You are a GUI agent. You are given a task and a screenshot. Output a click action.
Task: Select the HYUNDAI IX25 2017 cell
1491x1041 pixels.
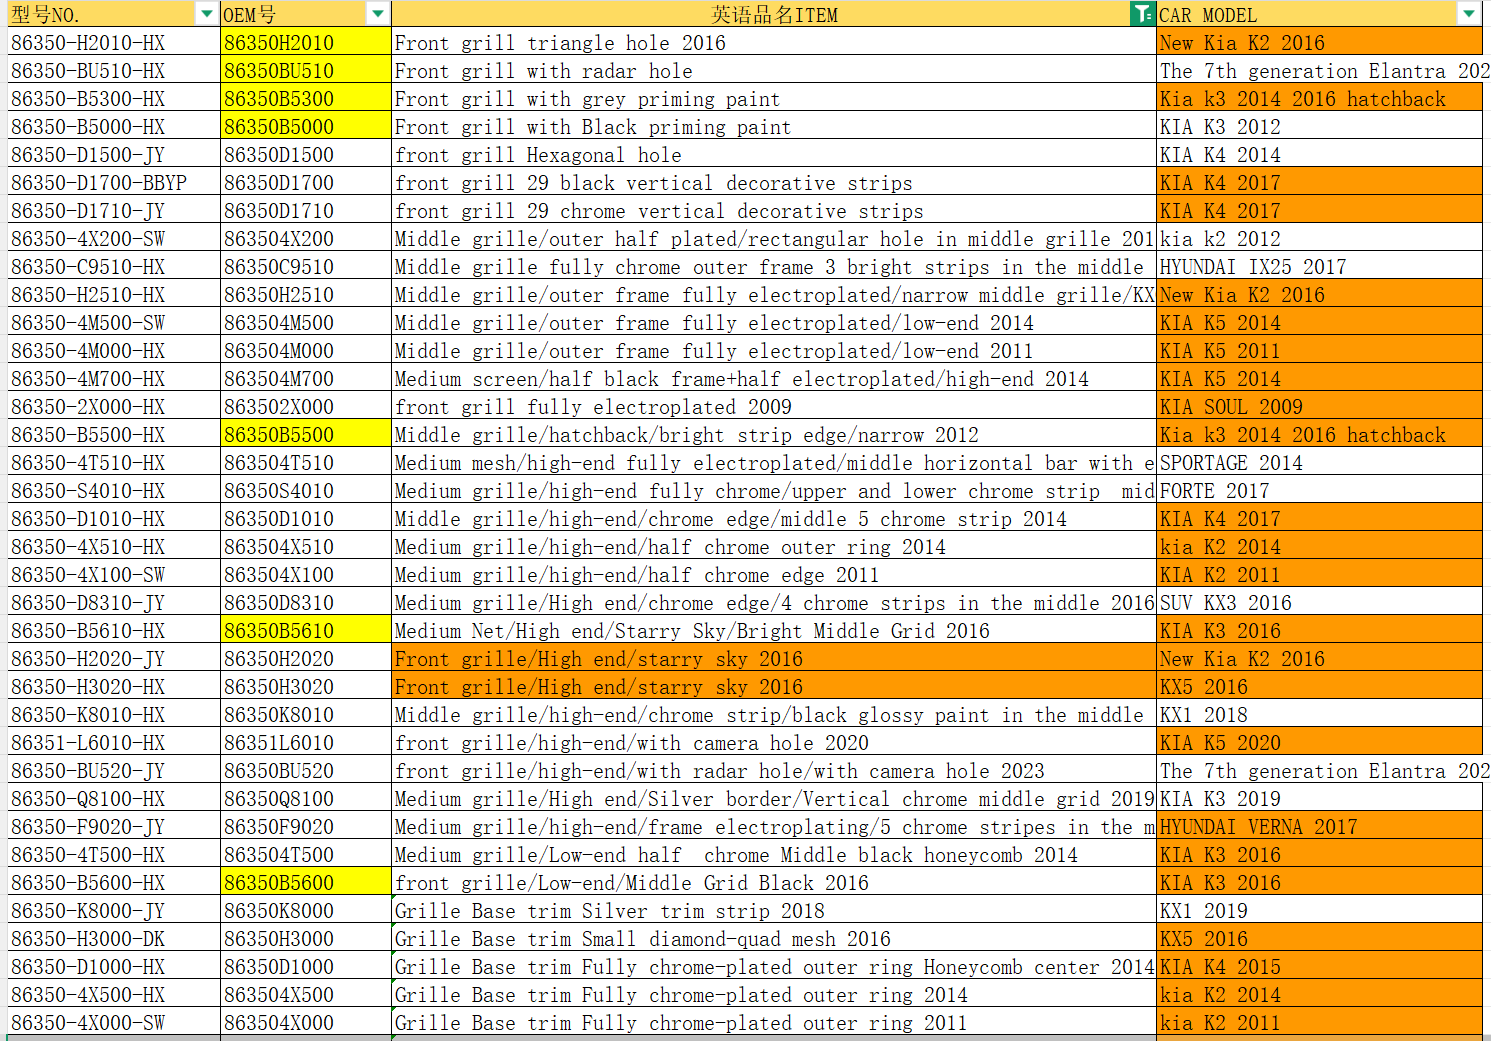pyautogui.click(x=1318, y=267)
